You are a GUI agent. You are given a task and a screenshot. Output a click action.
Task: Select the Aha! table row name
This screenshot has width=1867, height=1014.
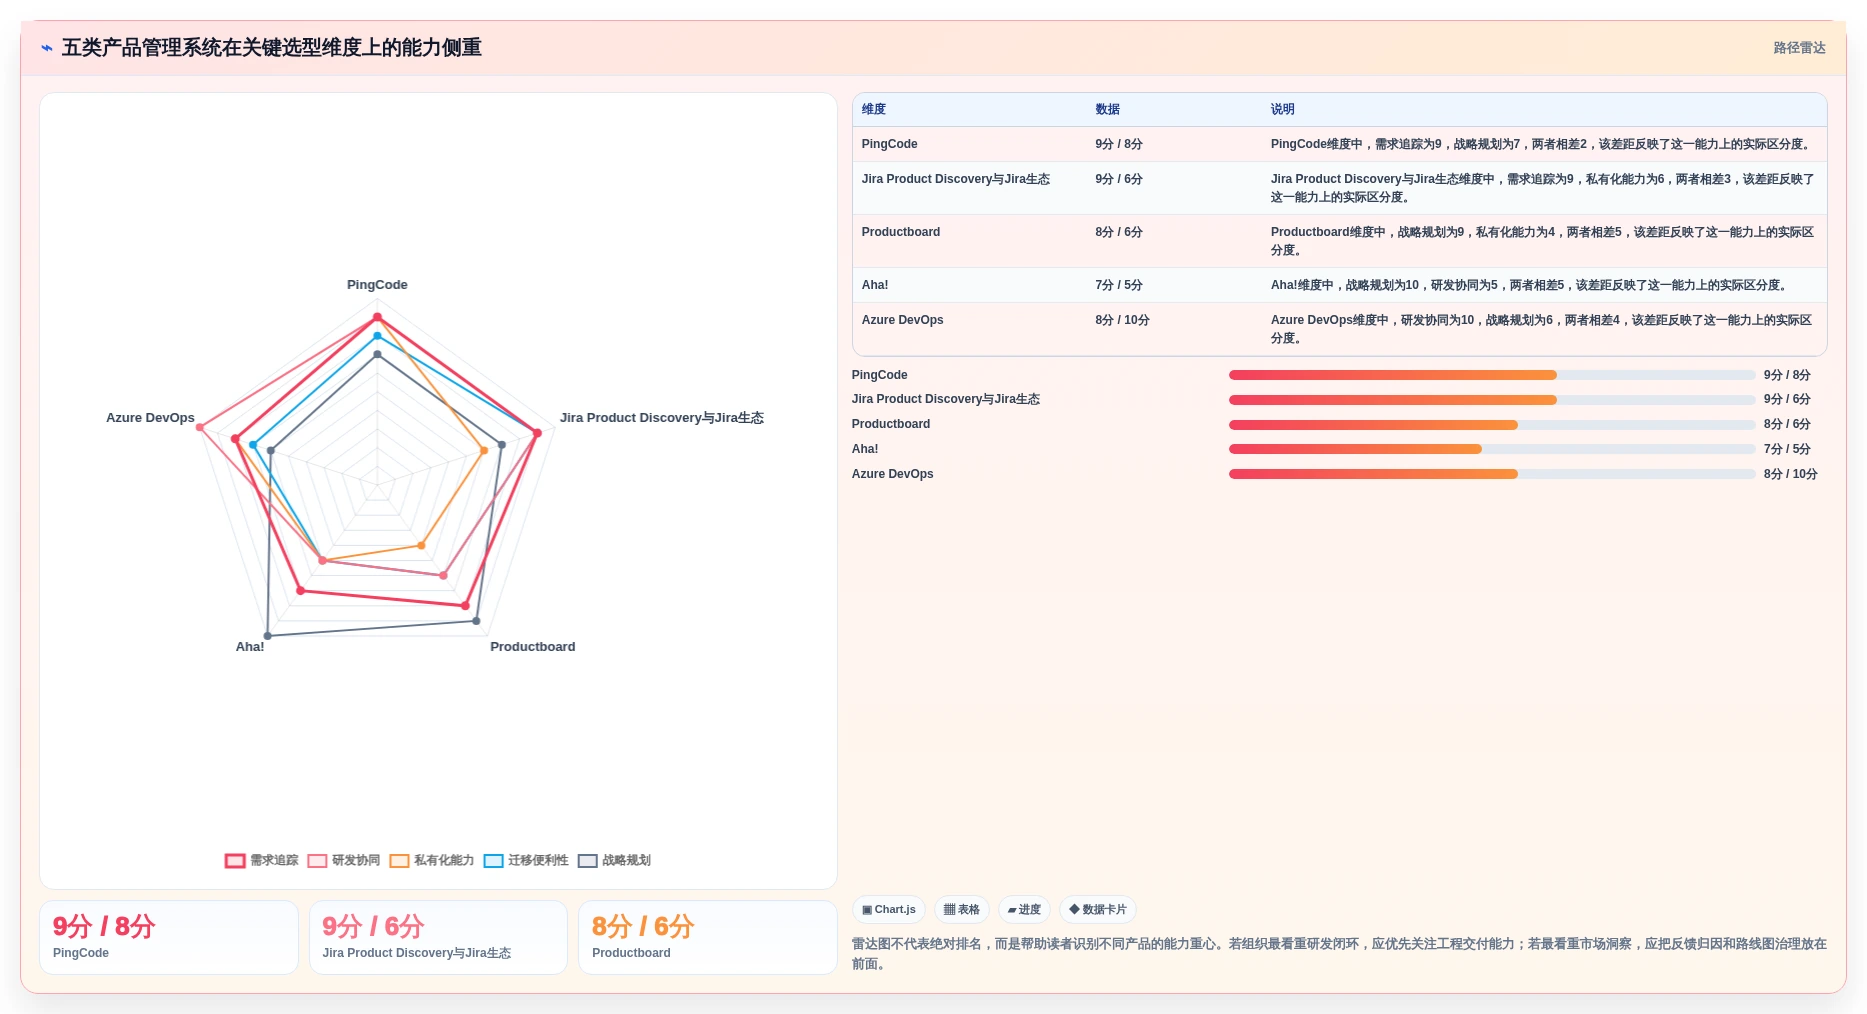click(x=874, y=285)
